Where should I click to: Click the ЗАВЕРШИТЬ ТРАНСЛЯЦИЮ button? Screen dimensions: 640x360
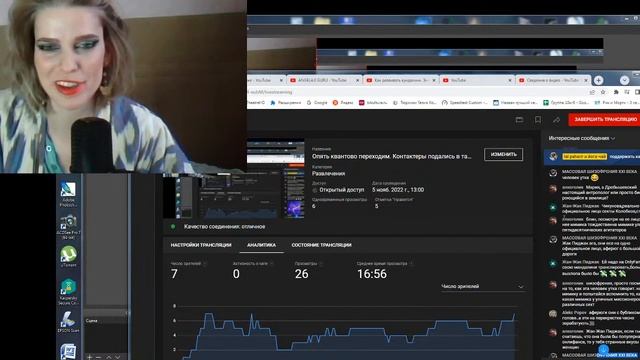tap(605, 120)
